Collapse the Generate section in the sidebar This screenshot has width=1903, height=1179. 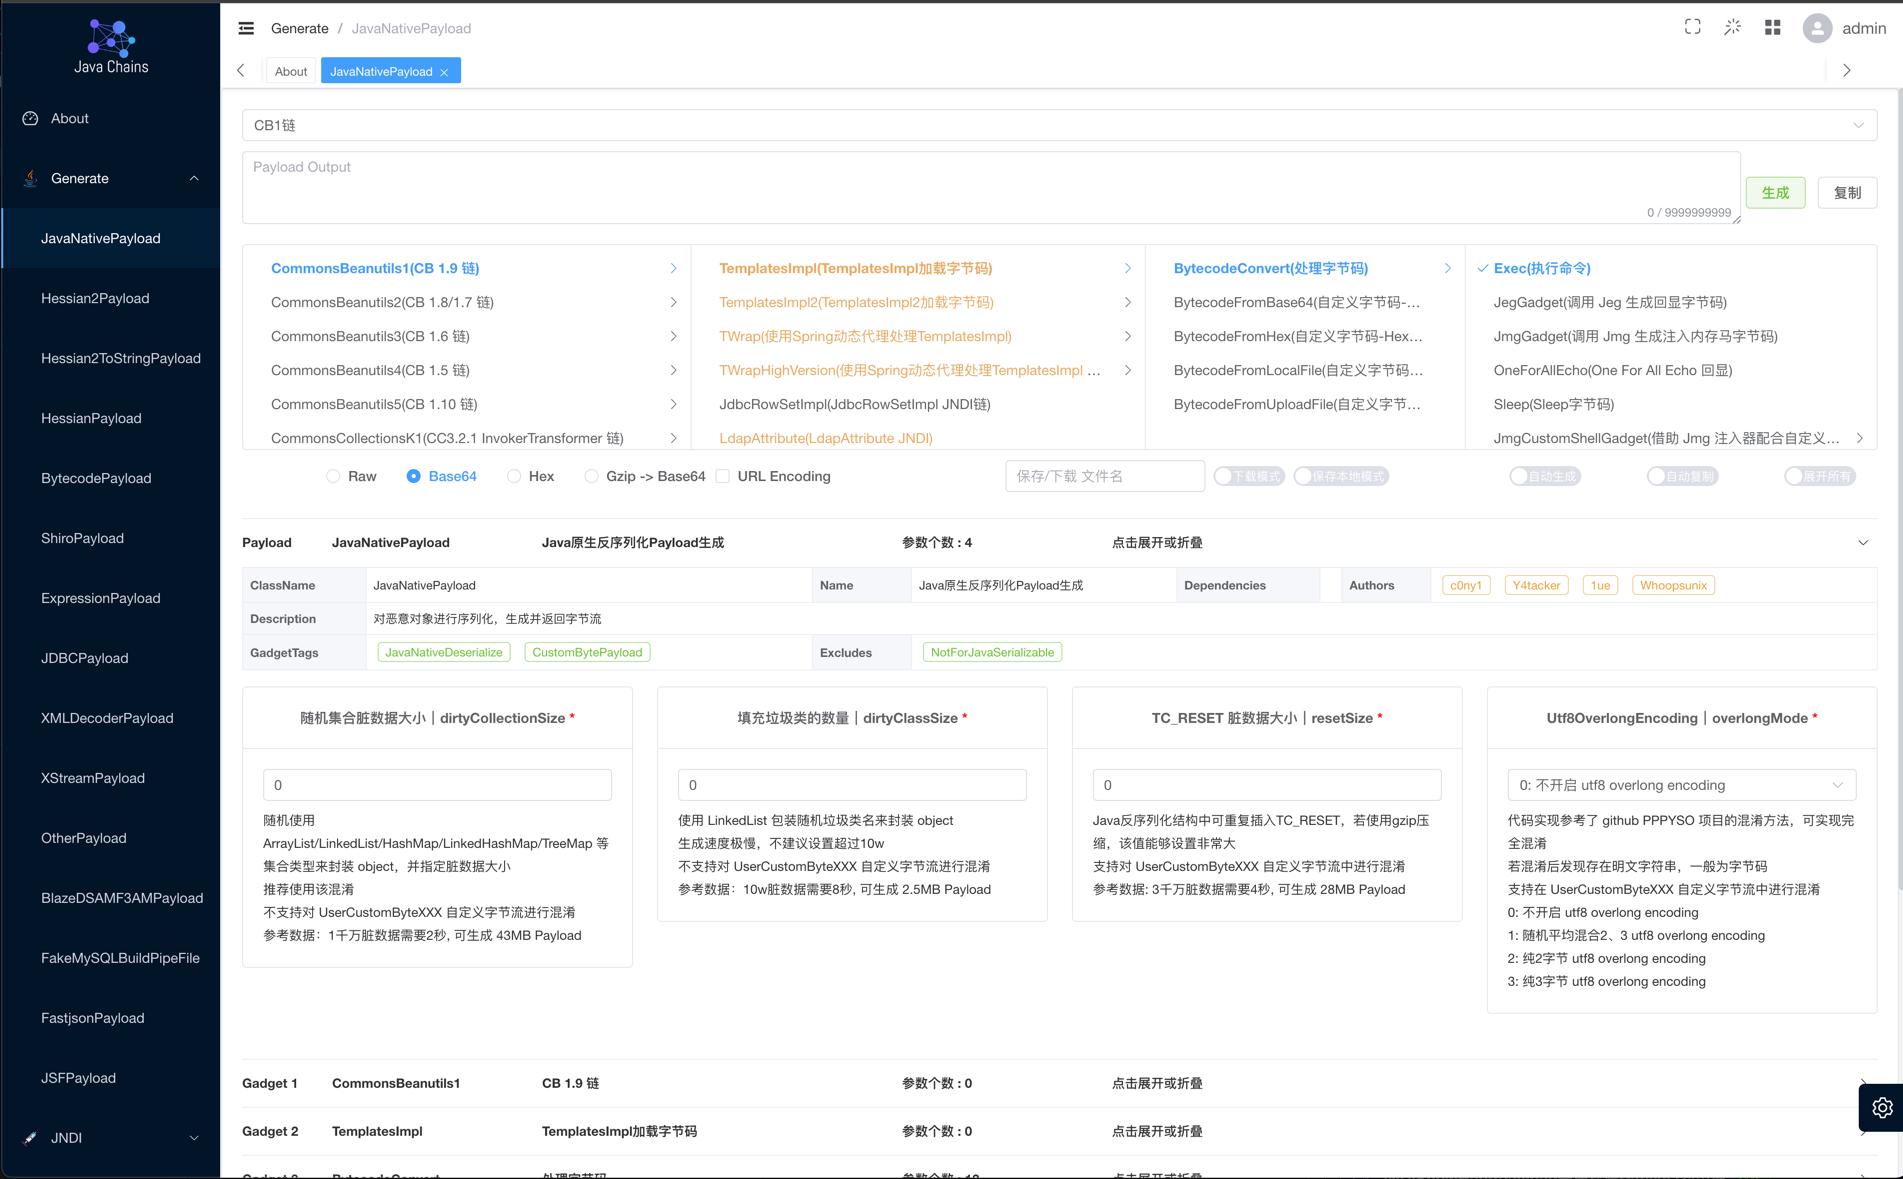[194, 178]
